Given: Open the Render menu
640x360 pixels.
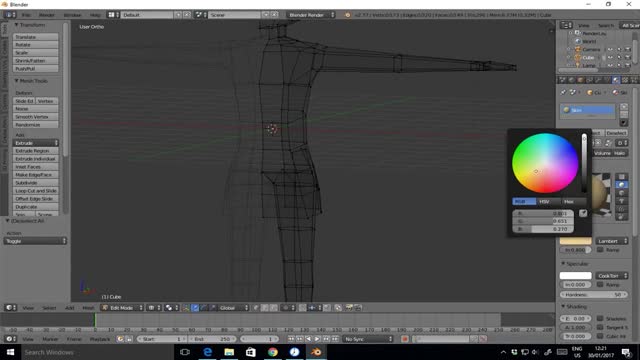Looking at the screenshot, I should tap(47, 15).
